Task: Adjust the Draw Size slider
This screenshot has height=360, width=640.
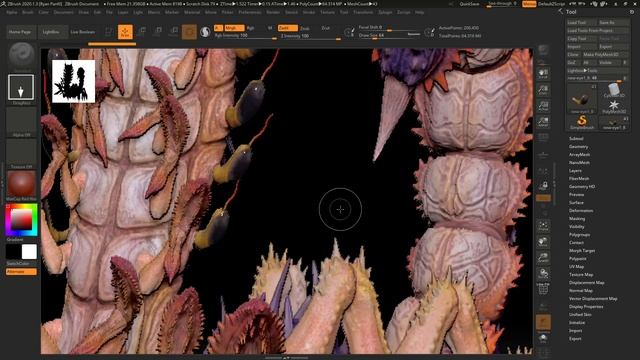Action: tap(389, 36)
